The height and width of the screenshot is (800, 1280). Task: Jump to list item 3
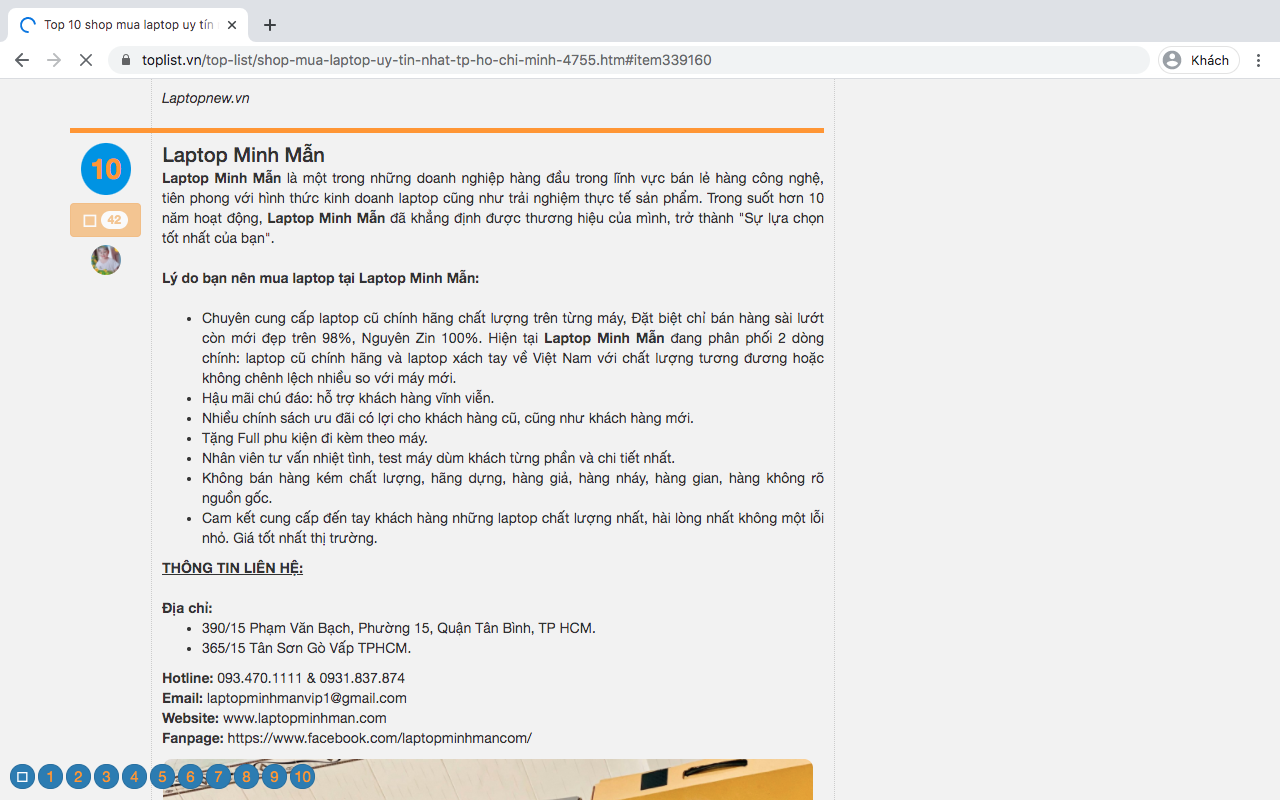[x=106, y=776]
